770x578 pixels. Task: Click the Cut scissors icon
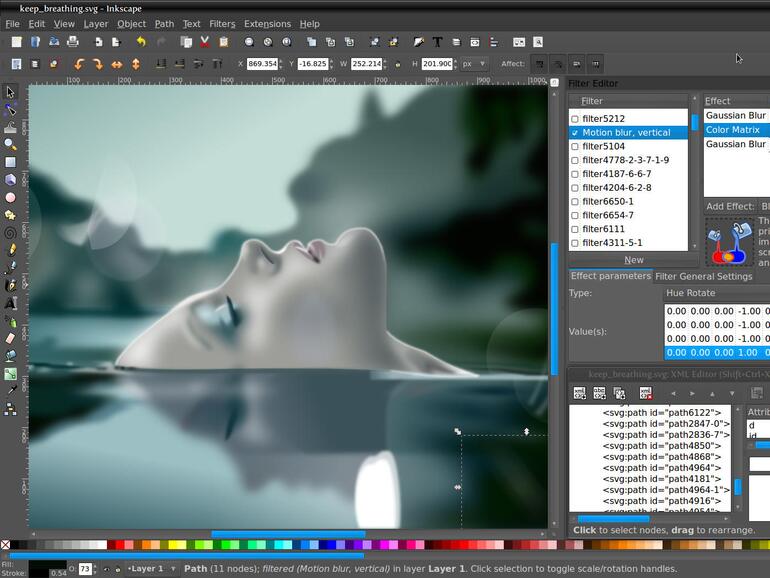pos(204,42)
